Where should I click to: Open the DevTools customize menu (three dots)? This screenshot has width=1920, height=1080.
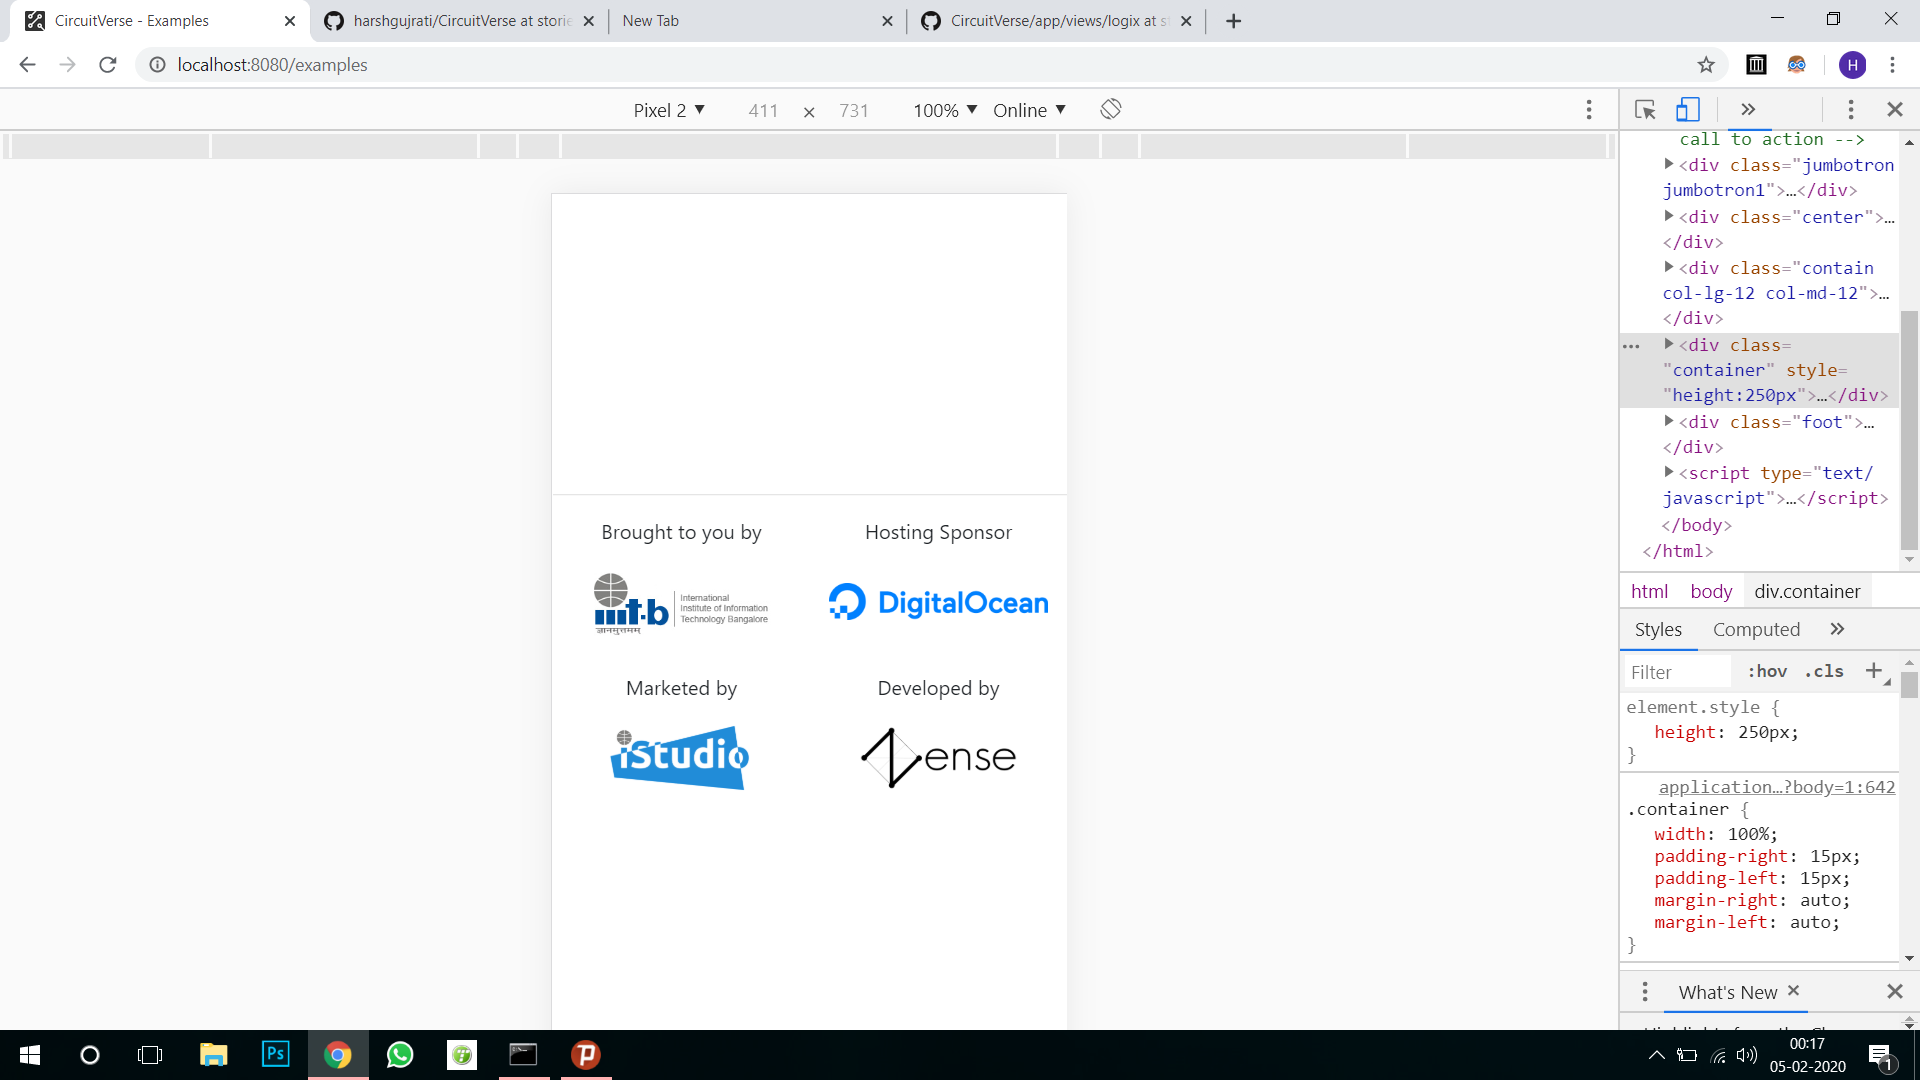point(1851,110)
